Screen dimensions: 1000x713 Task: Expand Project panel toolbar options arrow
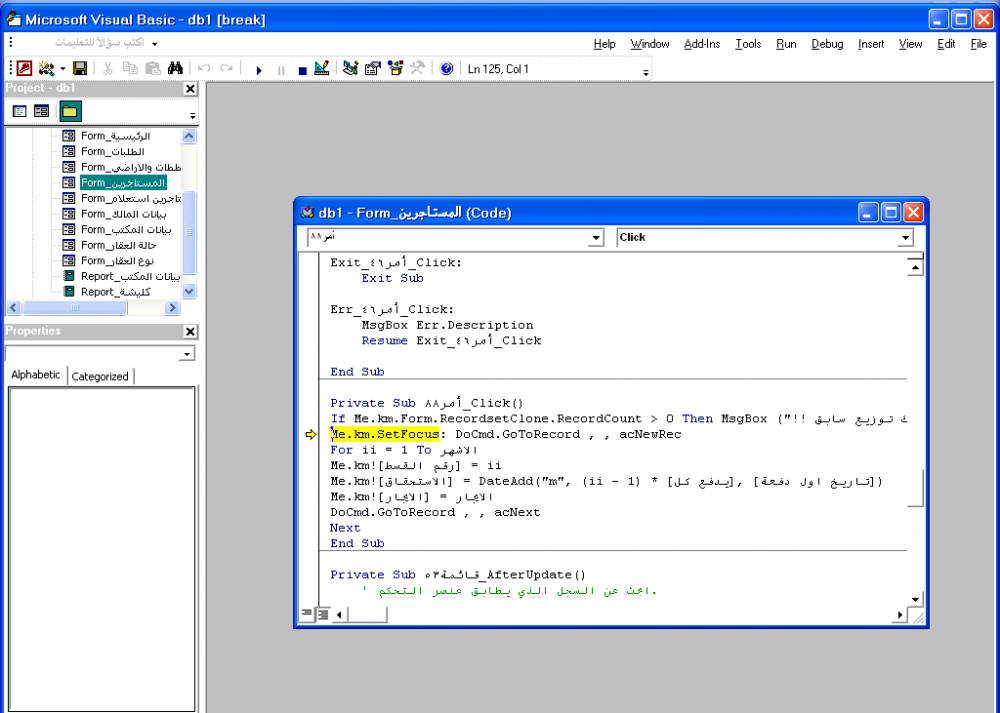[192, 115]
